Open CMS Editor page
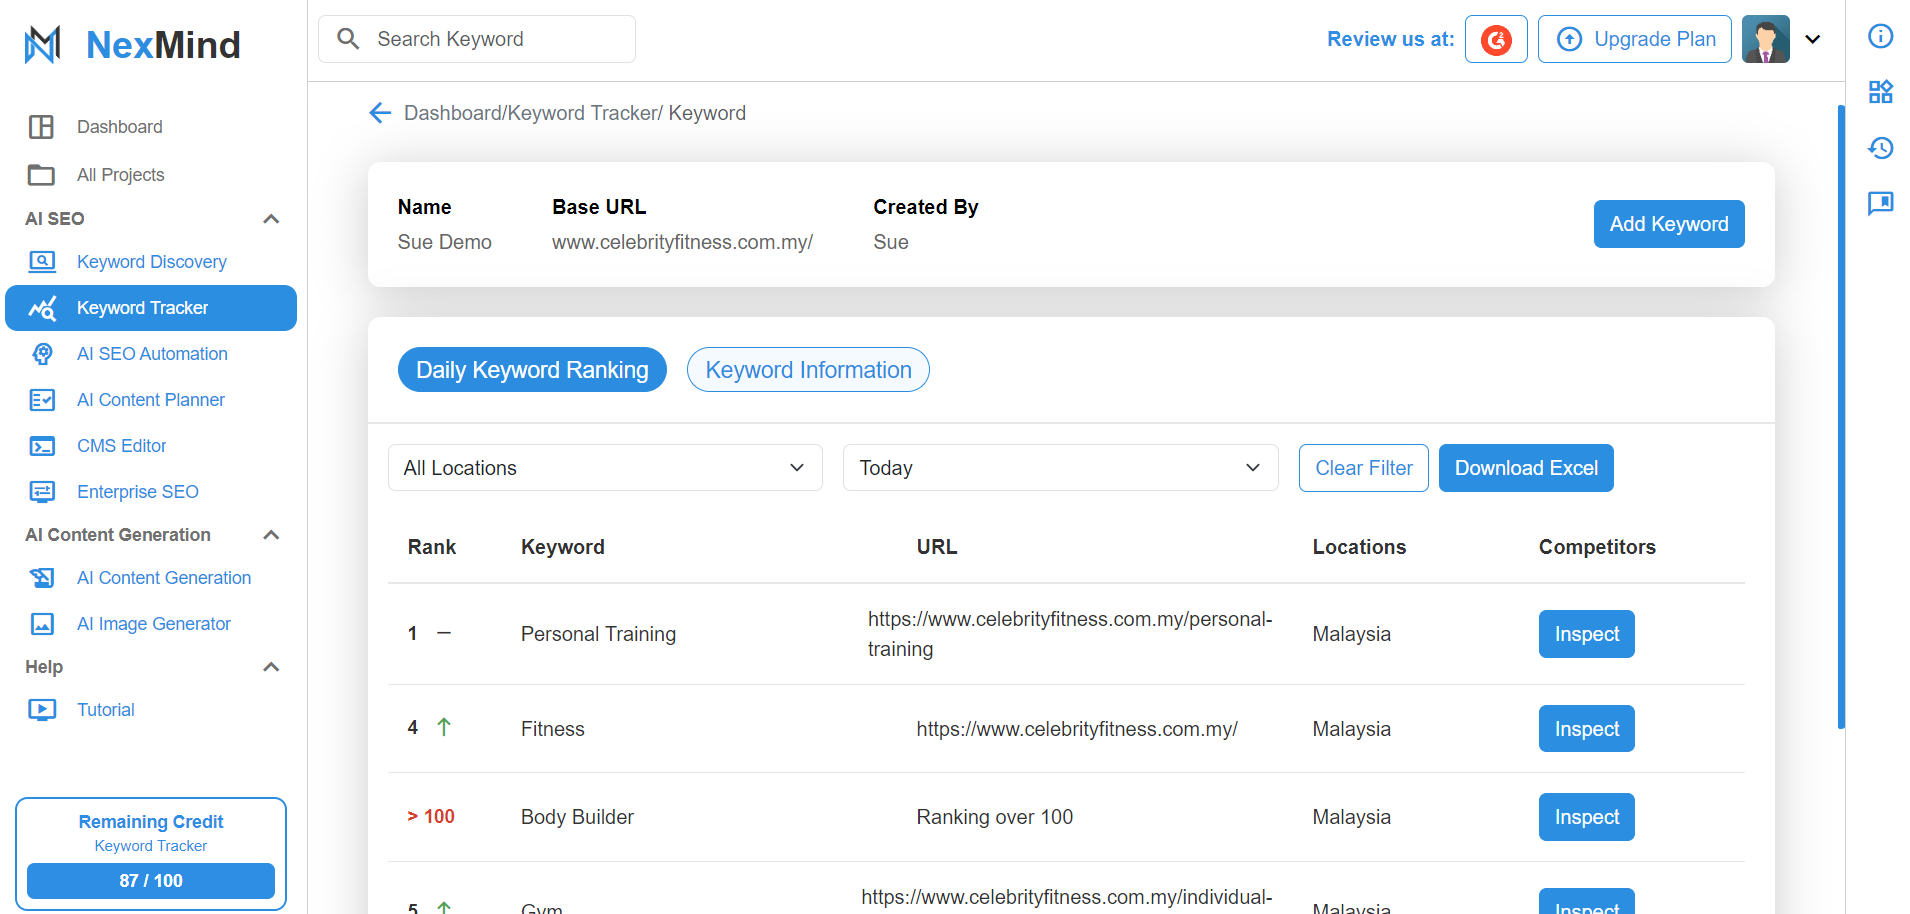The height and width of the screenshot is (914, 1910). pyautogui.click(x=122, y=446)
